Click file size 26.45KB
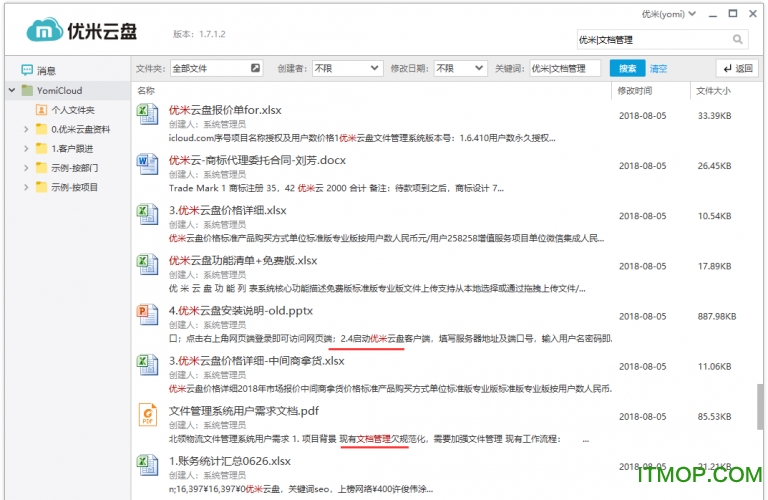This screenshot has height=500, width=768. 714,166
